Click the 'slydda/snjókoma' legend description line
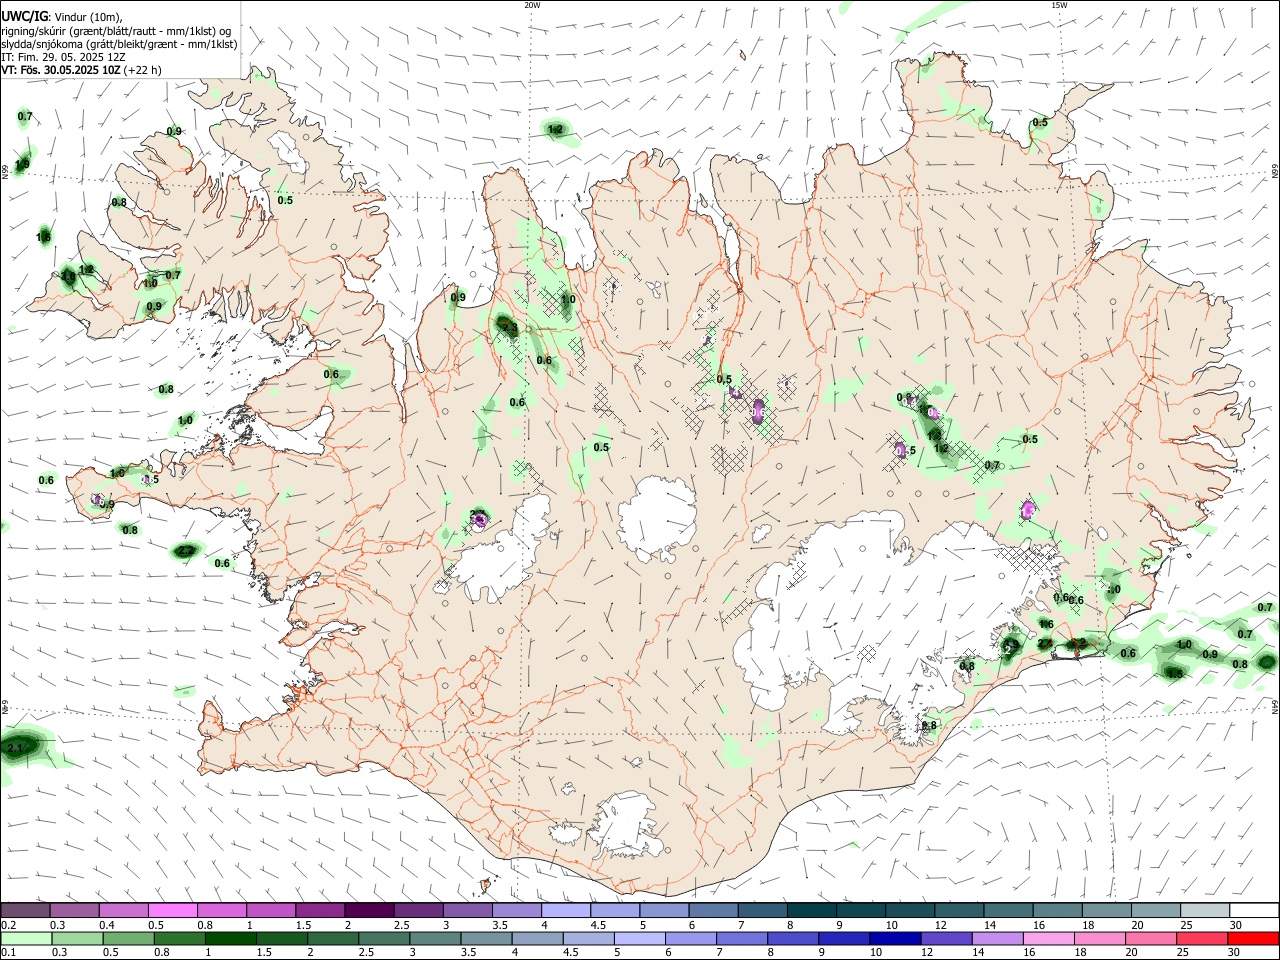The image size is (1280, 960). [x=119, y=44]
